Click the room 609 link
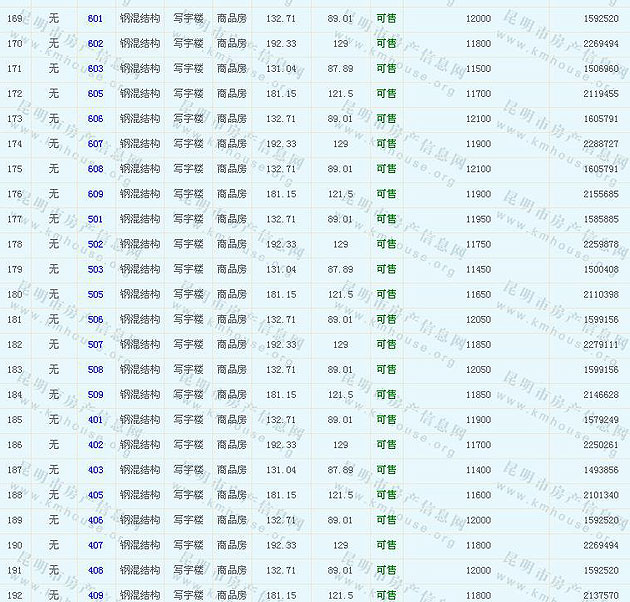This screenshot has height=602, width=630. (x=95, y=194)
